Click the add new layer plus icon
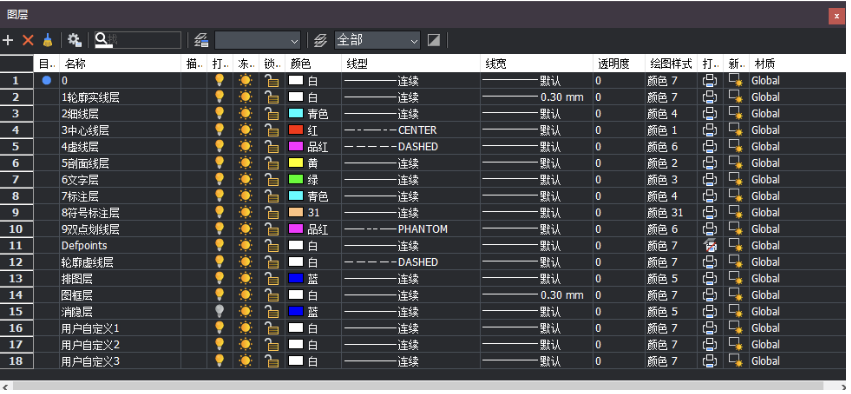Image resolution: width=851 pixels, height=394 pixels. point(8,40)
